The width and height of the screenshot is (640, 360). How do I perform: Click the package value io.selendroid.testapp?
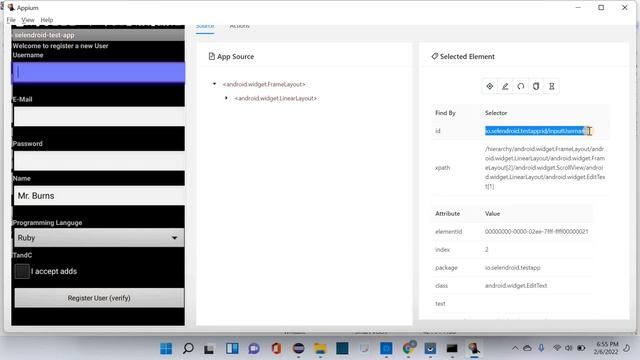pyautogui.click(x=513, y=268)
